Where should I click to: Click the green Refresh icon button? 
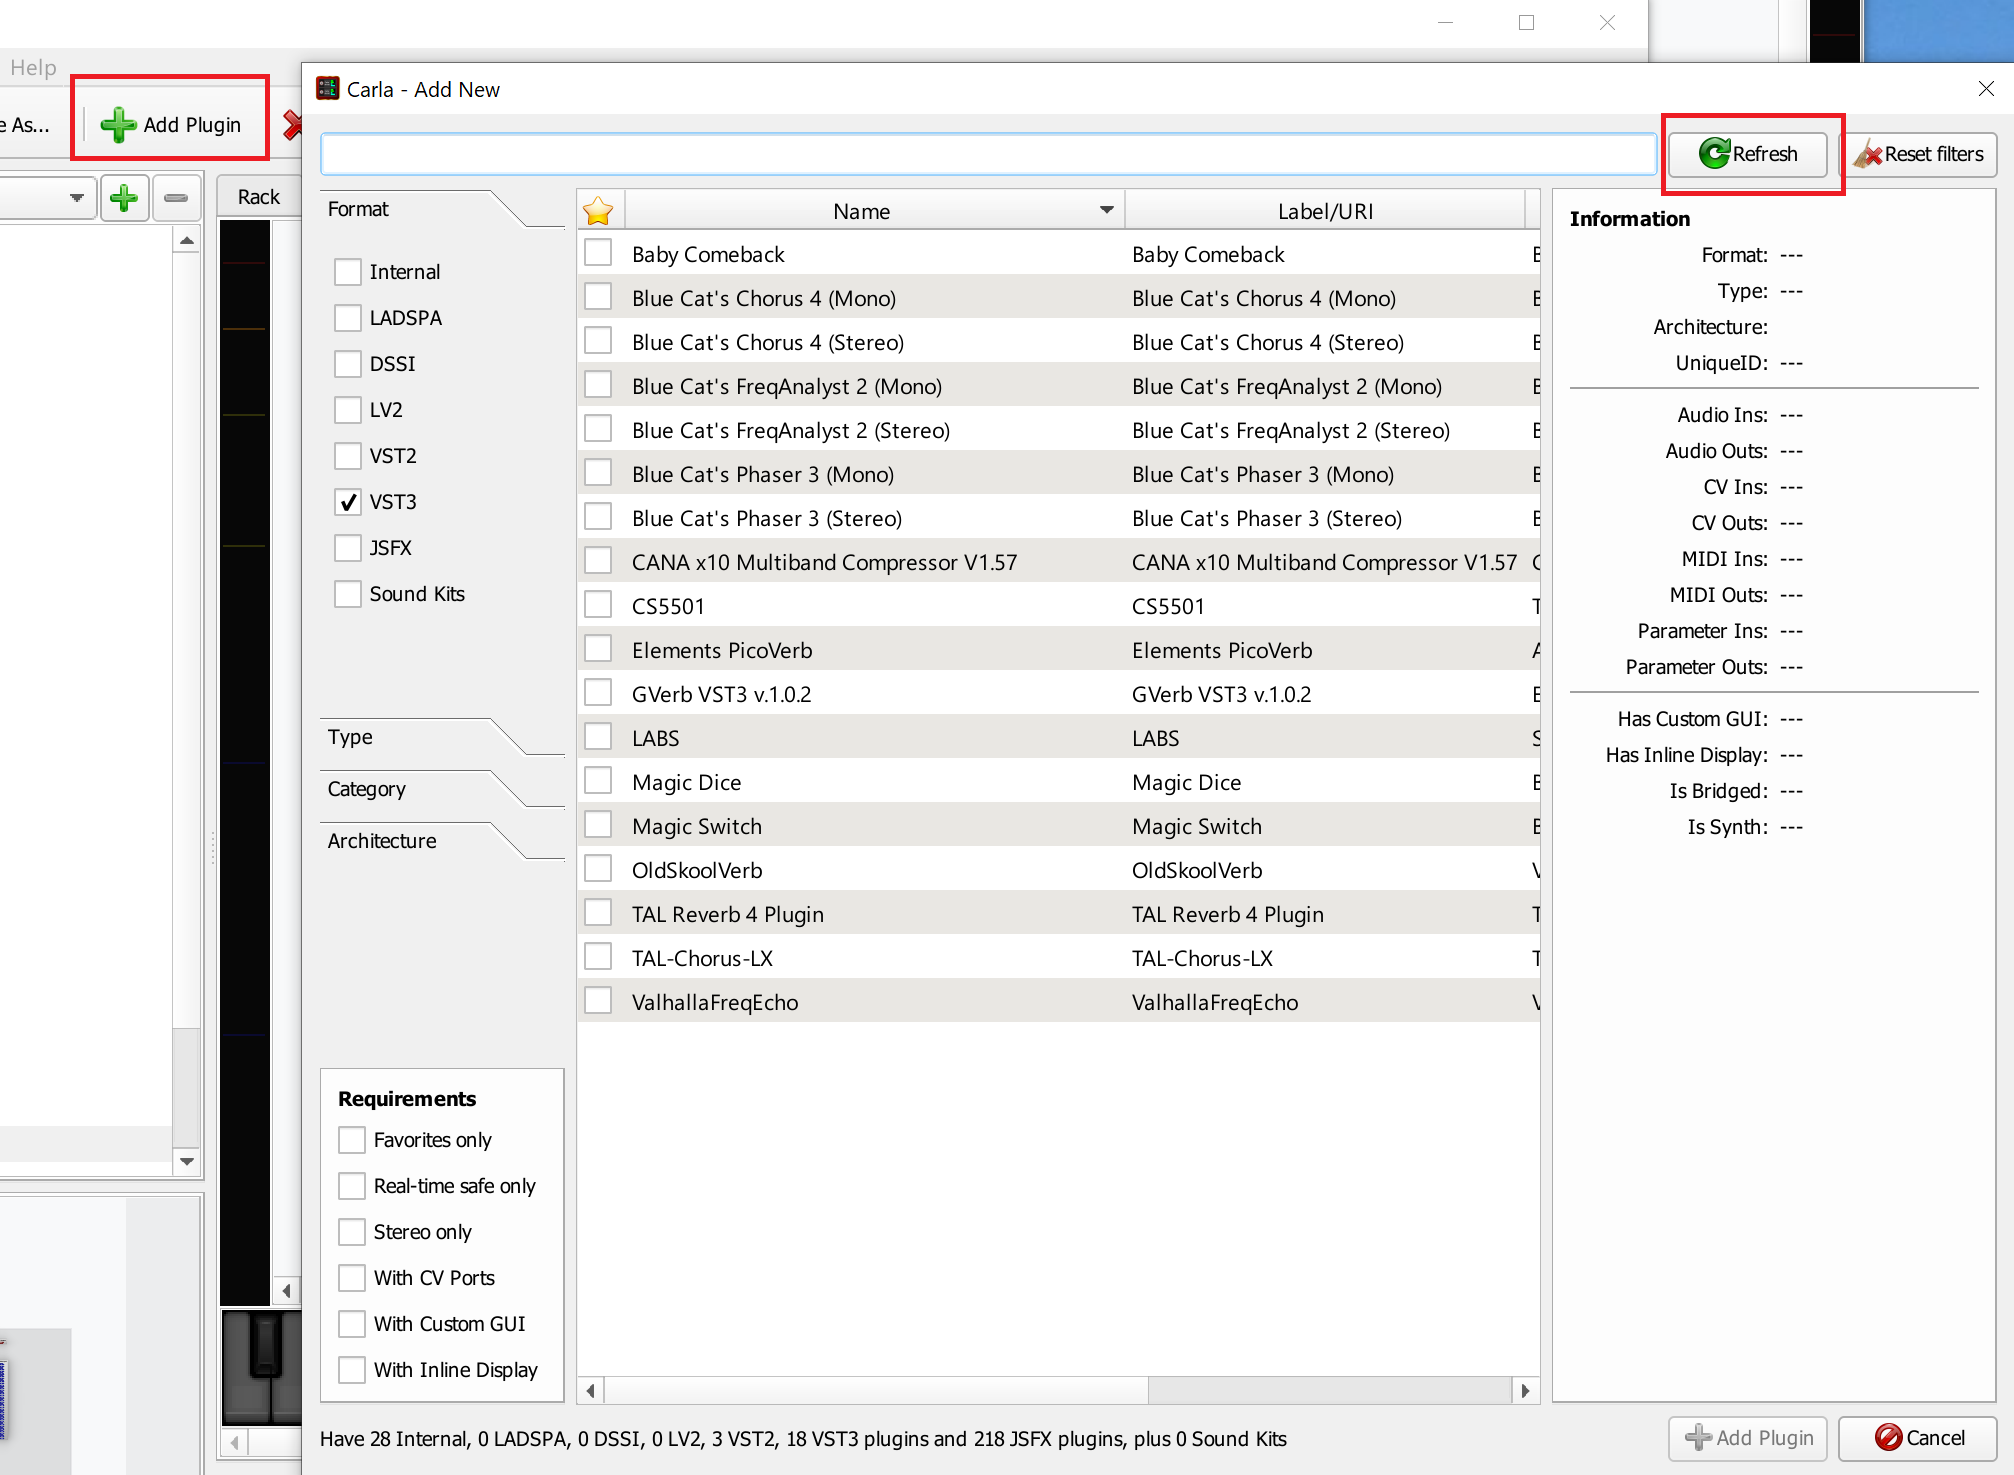pyautogui.click(x=1714, y=154)
